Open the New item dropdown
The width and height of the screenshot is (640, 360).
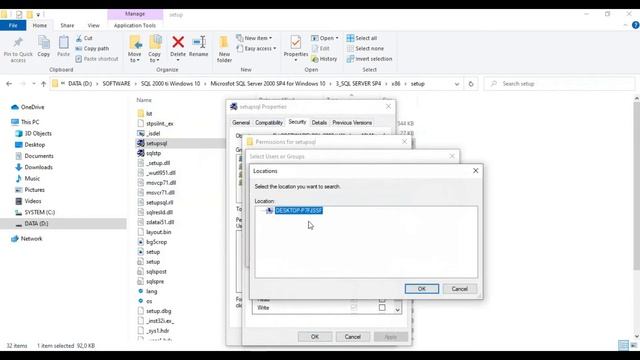click(x=254, y=38)
